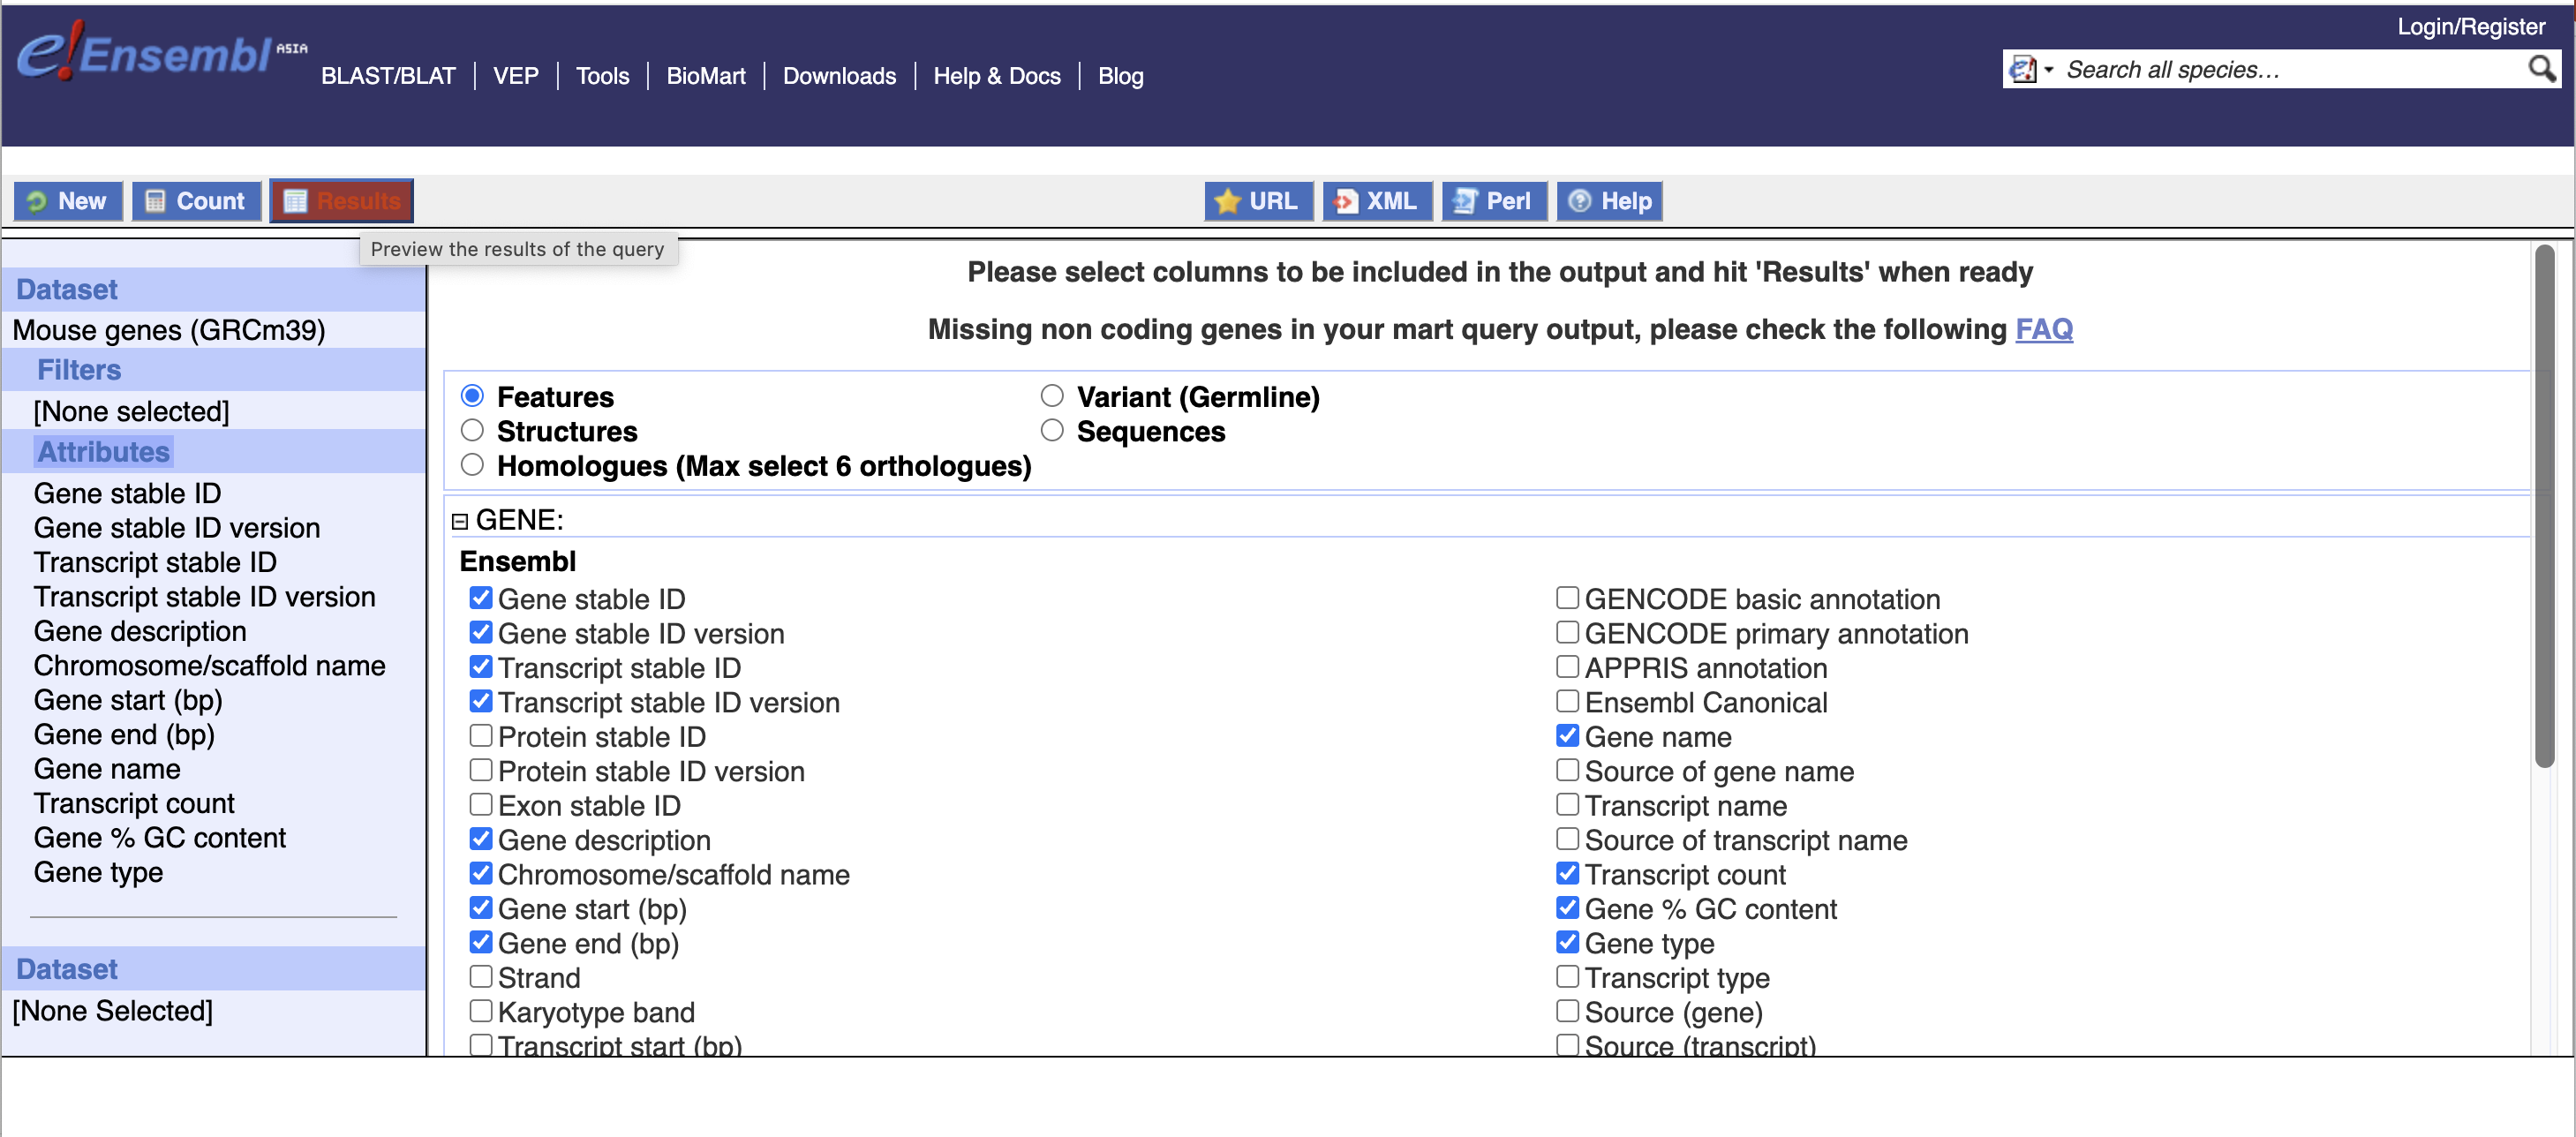Screen dimensions: 2576x1137
Task: Check Karyotype band checkbox
Action: (x=481, y=1012)
